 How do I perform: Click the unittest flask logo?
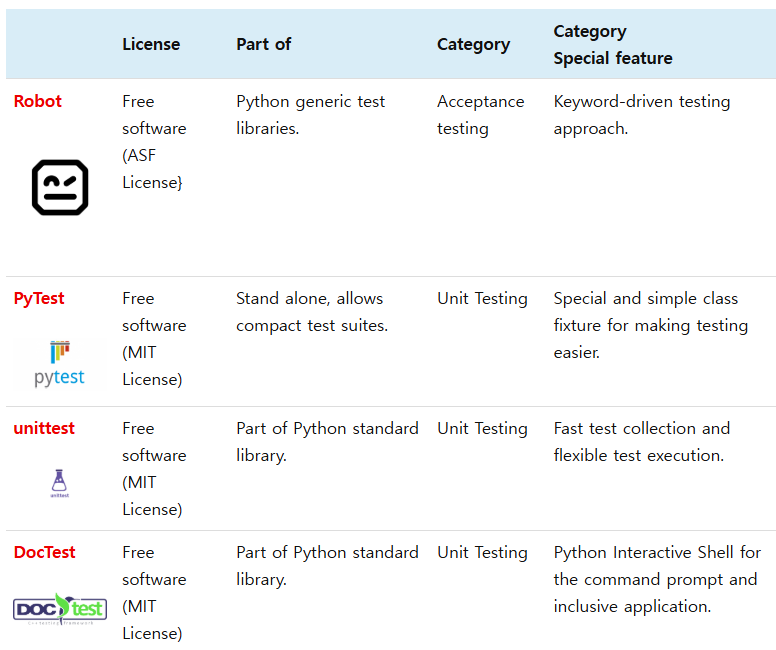click(59, 484)
